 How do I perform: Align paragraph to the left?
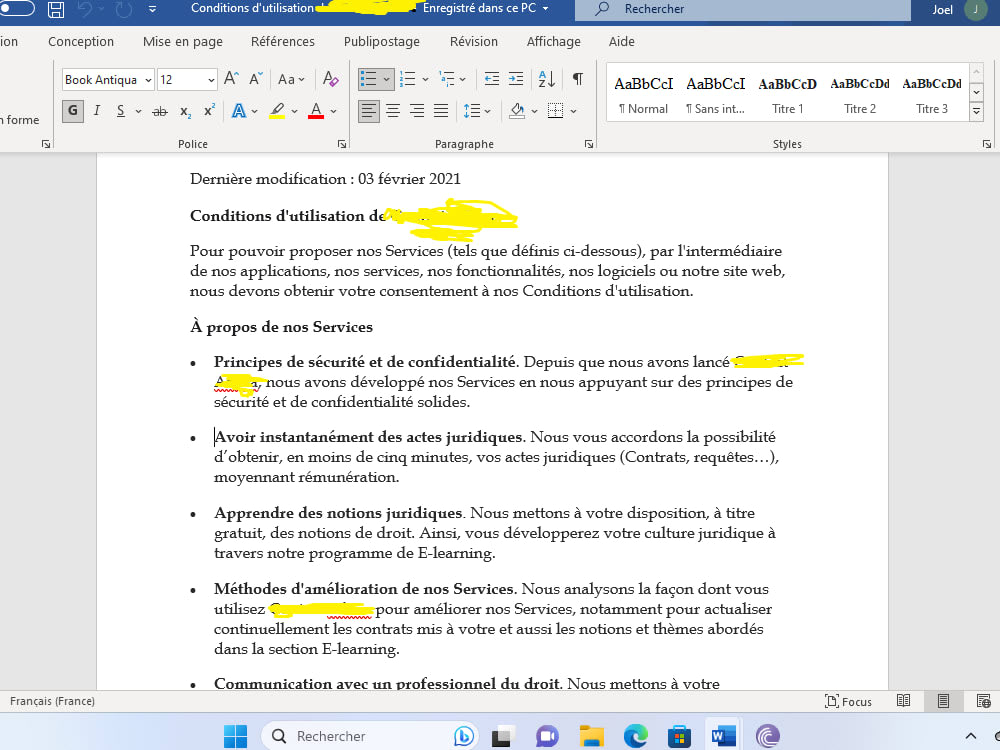[x=369, y=111]
